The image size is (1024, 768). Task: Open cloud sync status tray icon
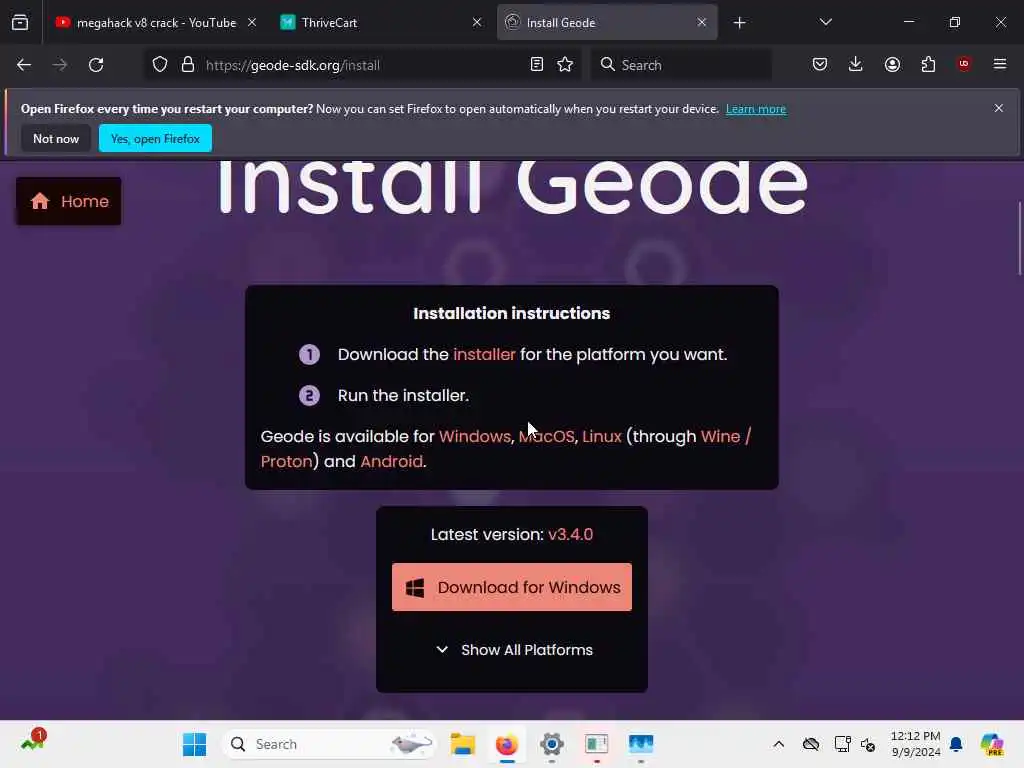(x=810, y=744)
